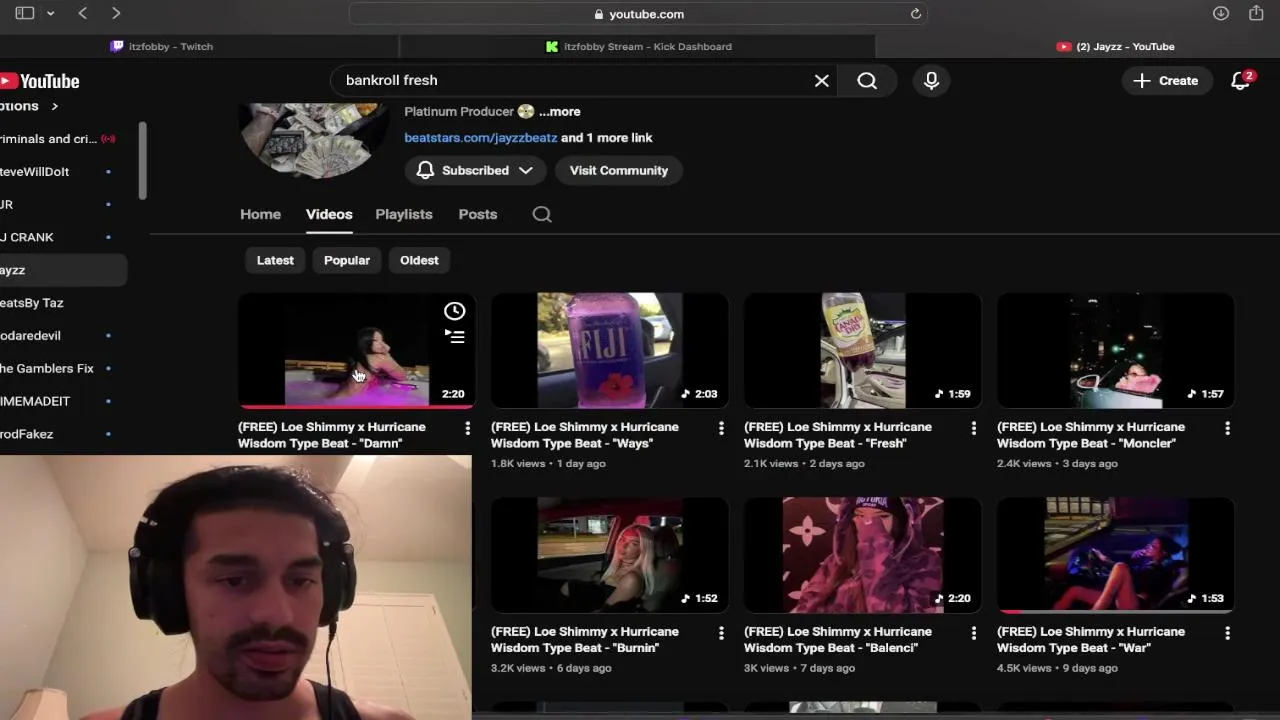
Task: Open TIMEMADEIT subscription in sidebar
Action: click(58, 401)
